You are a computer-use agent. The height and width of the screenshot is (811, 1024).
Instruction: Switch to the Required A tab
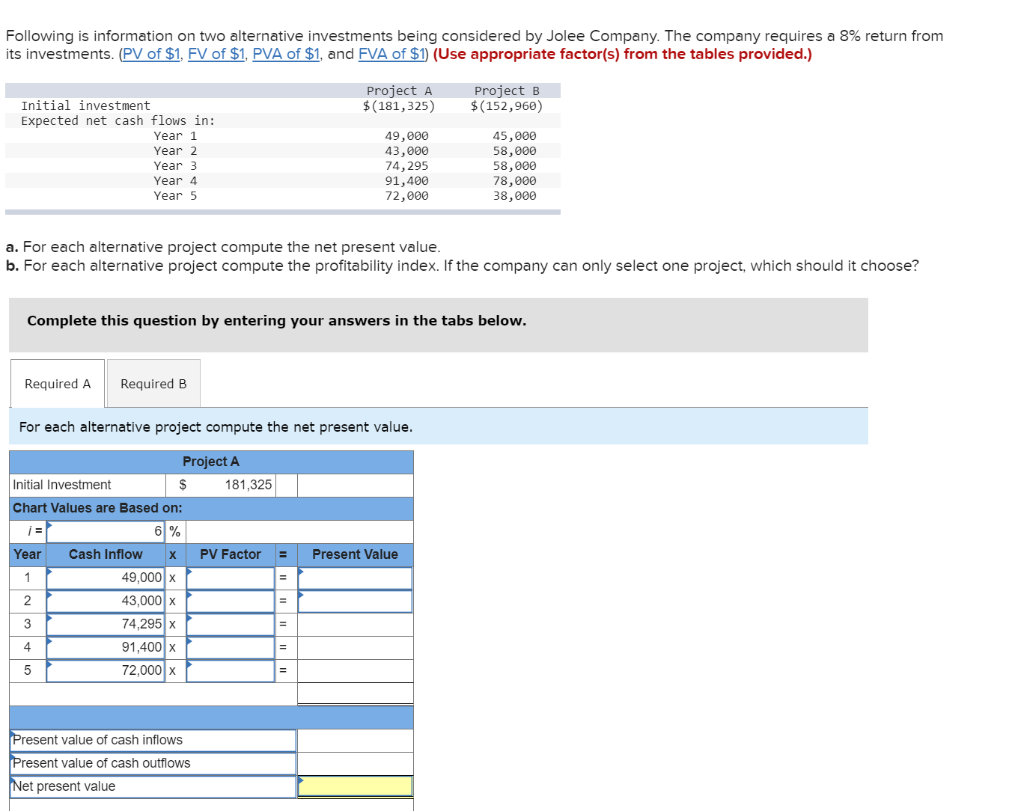point(57,384)
